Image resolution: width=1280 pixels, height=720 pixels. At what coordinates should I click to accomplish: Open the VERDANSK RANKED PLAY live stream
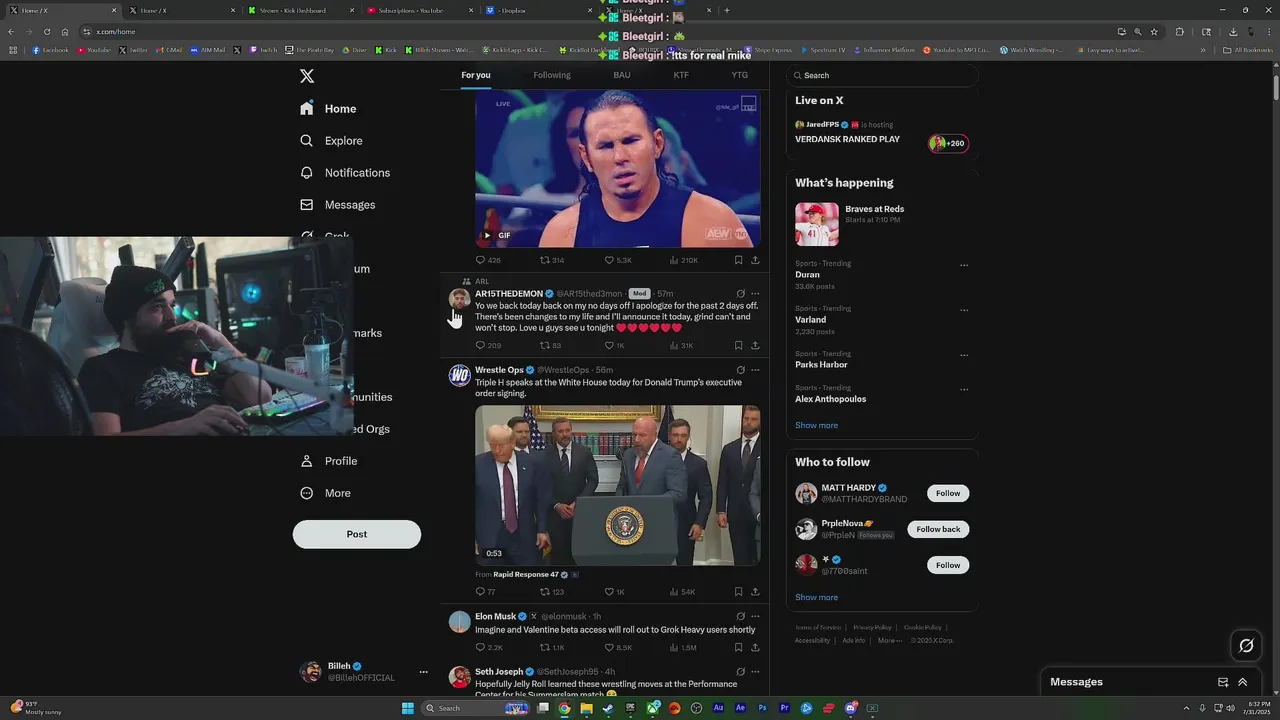click(847, 140)
